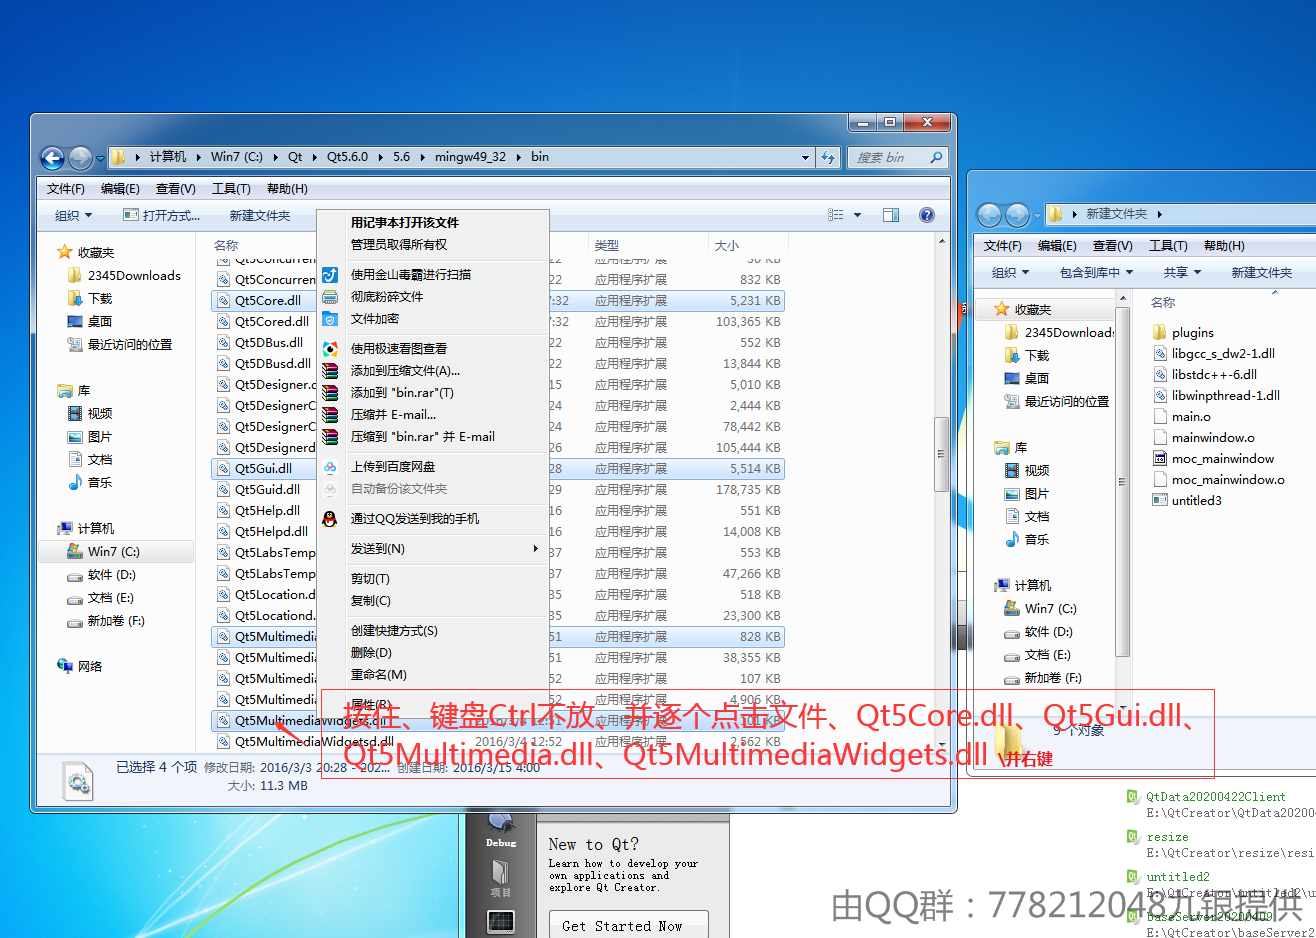Expand the 发送到(N) submenu
The image size is (1316, 938).
tap(536, 549)
